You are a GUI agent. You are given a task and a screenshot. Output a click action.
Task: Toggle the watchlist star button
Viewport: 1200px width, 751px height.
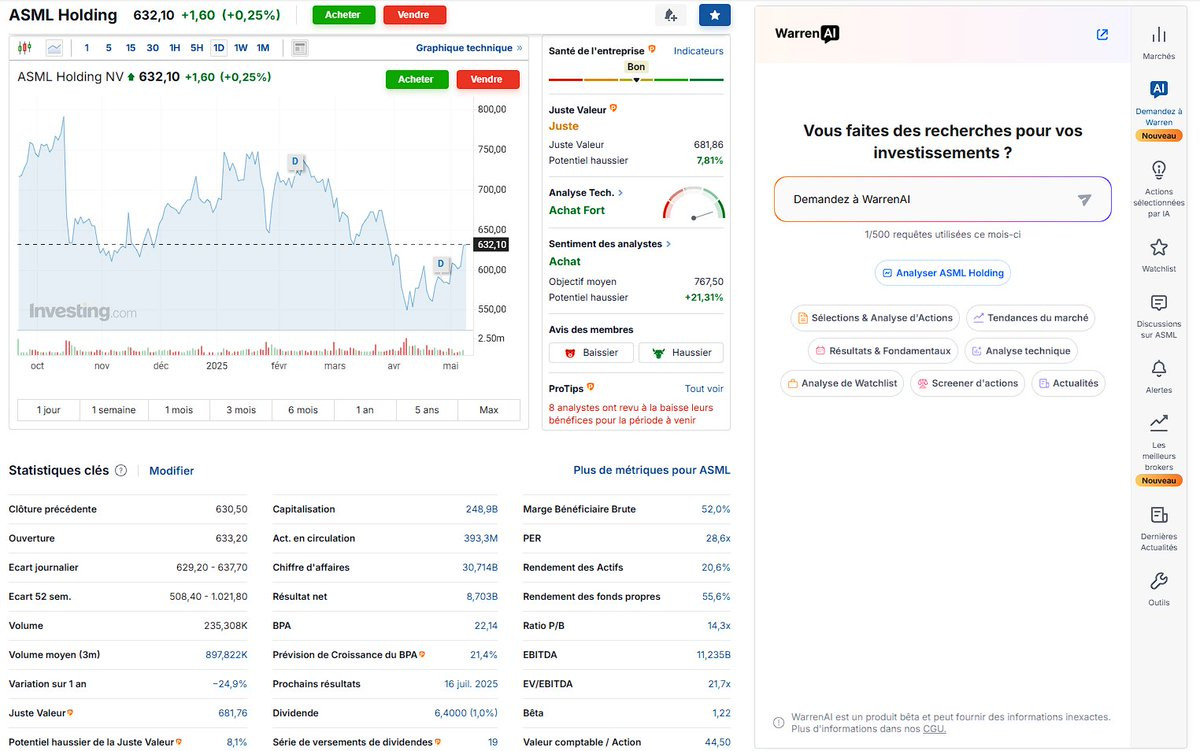point(714,15)
